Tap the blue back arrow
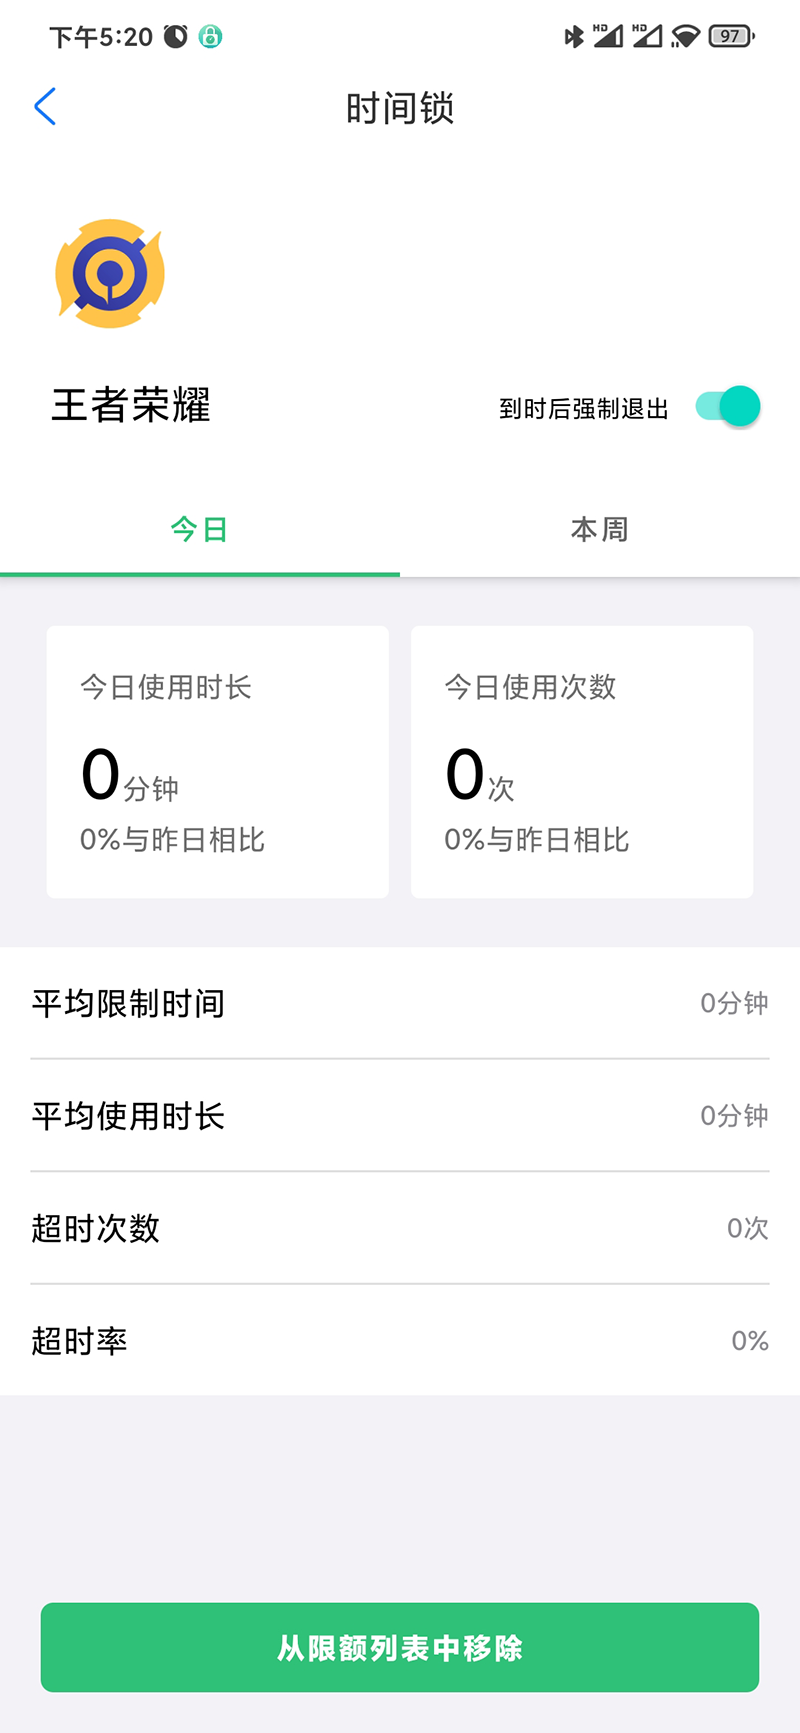Screen dimensions: 800x1733 coord(45,107)
